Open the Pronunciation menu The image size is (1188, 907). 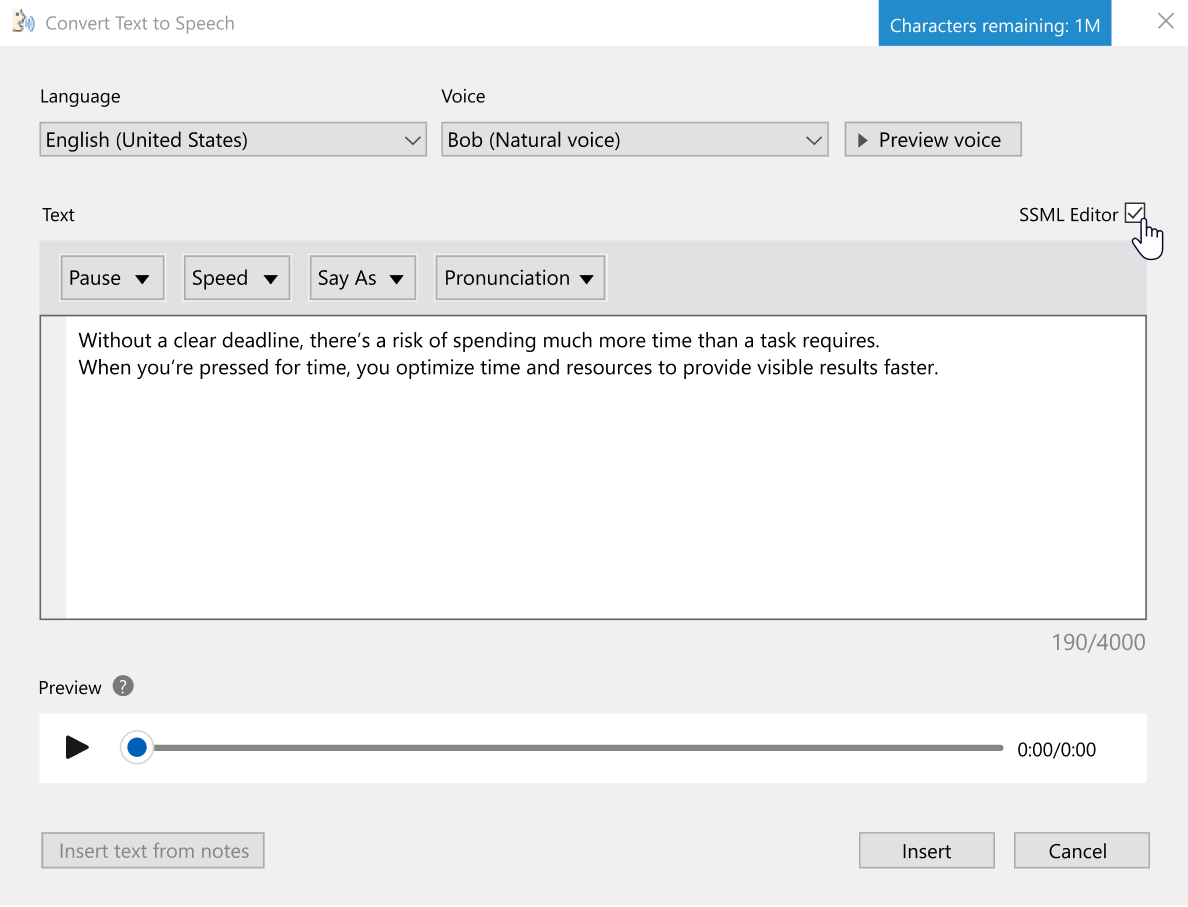tap(520, 278)
